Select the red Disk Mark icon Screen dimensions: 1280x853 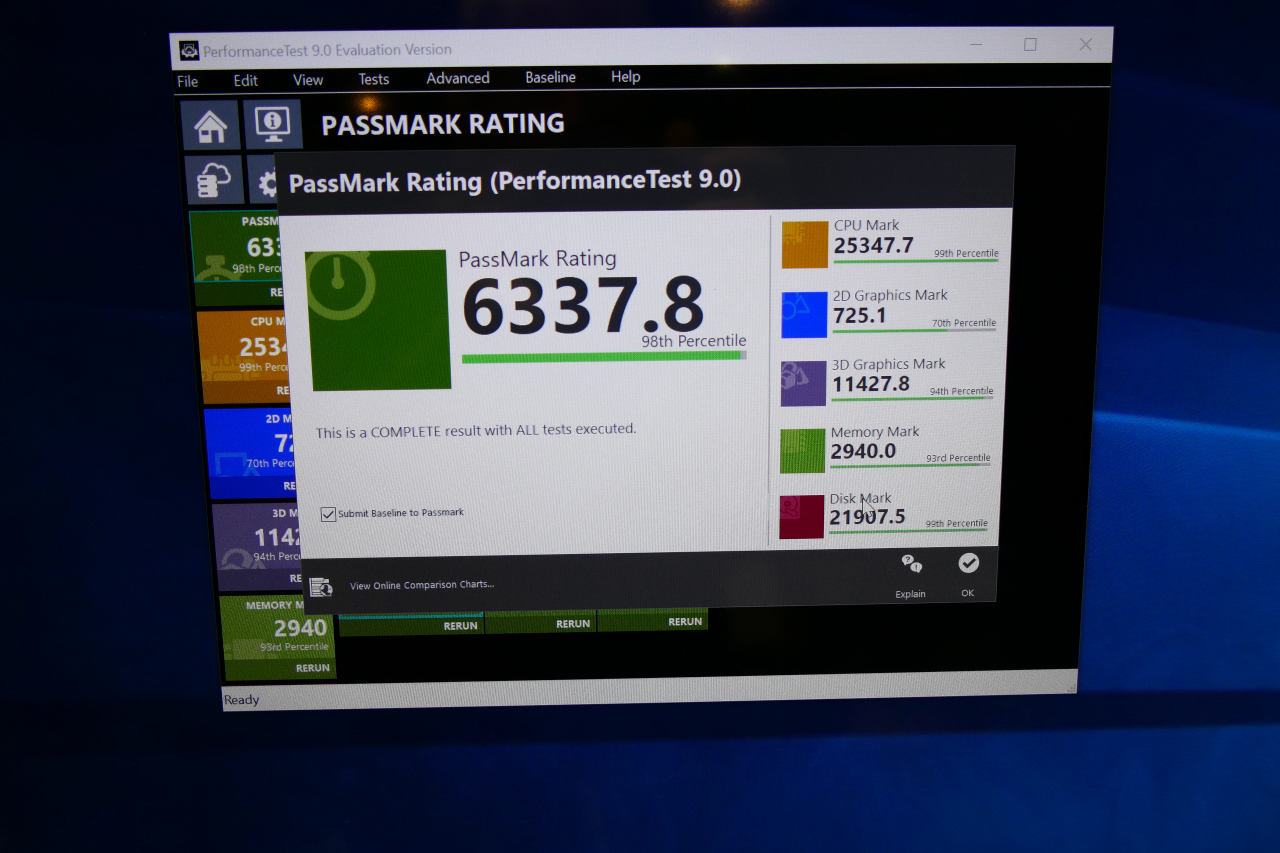(x=802, y=517)
